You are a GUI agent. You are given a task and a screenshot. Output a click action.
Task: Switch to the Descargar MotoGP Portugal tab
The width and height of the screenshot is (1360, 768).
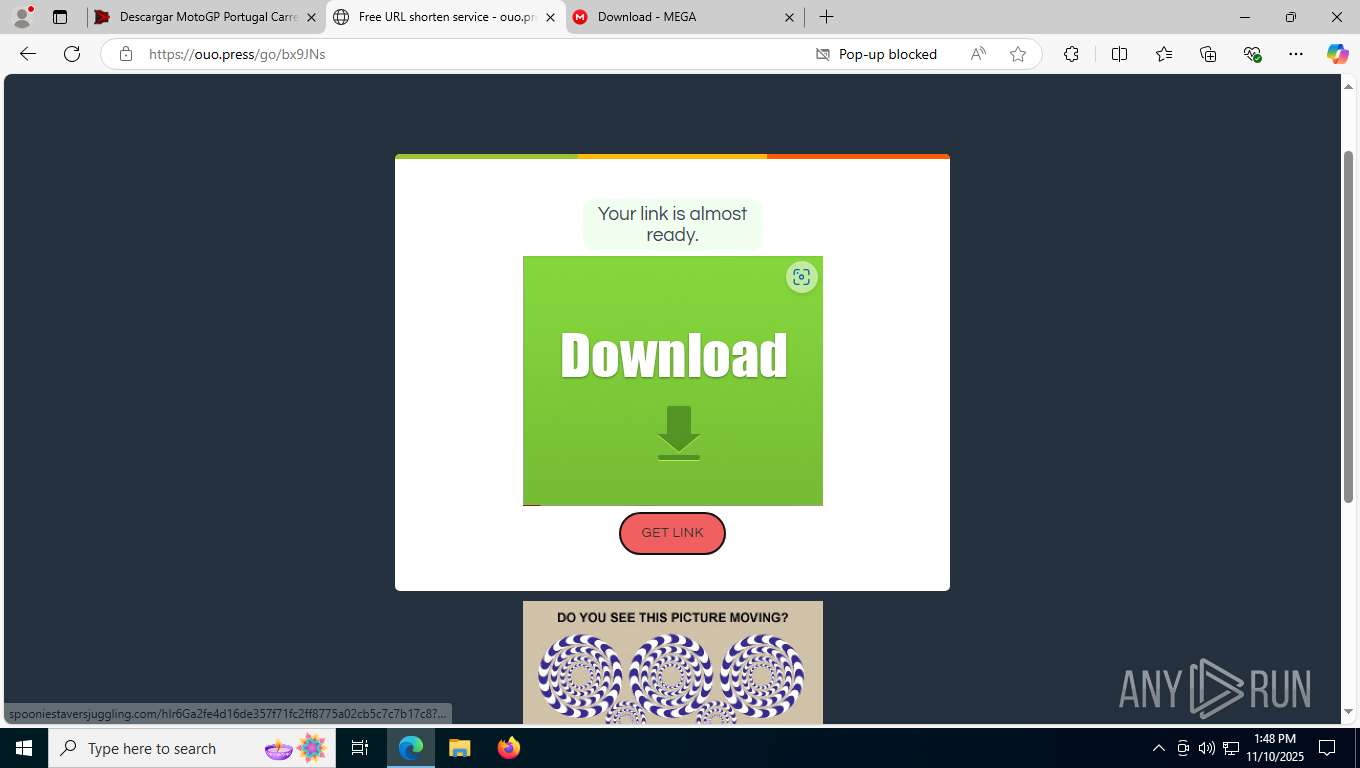click(207, 17)
